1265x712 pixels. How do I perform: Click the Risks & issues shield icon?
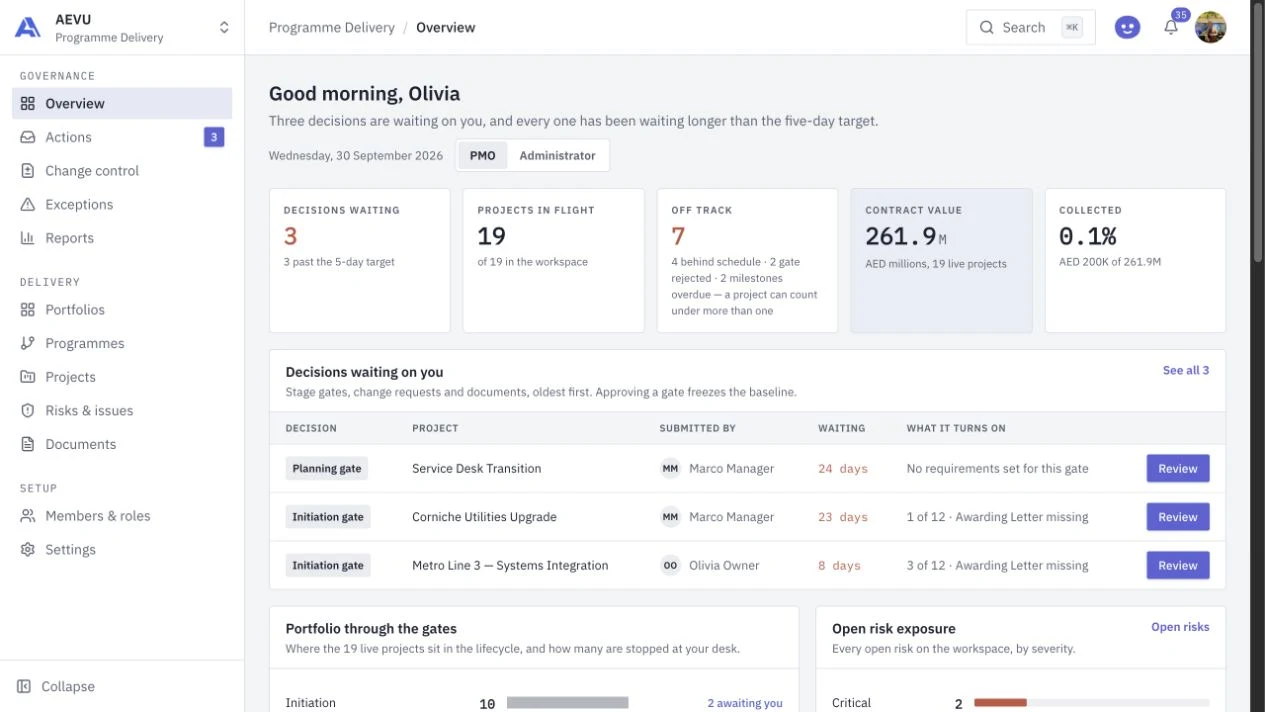pos(27,411)
